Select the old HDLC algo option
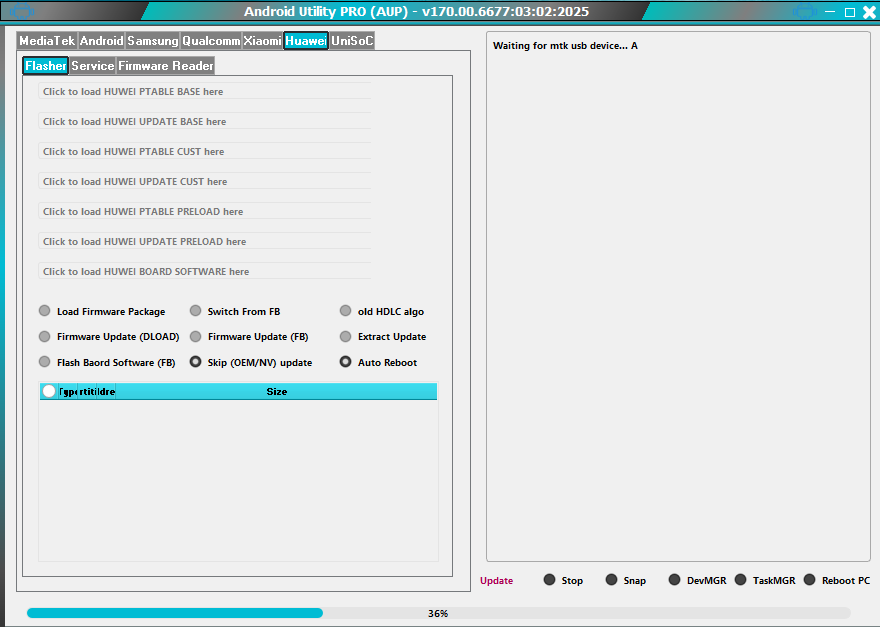The width and height of the screenshot is (880, 627). (x=345, y=310)
